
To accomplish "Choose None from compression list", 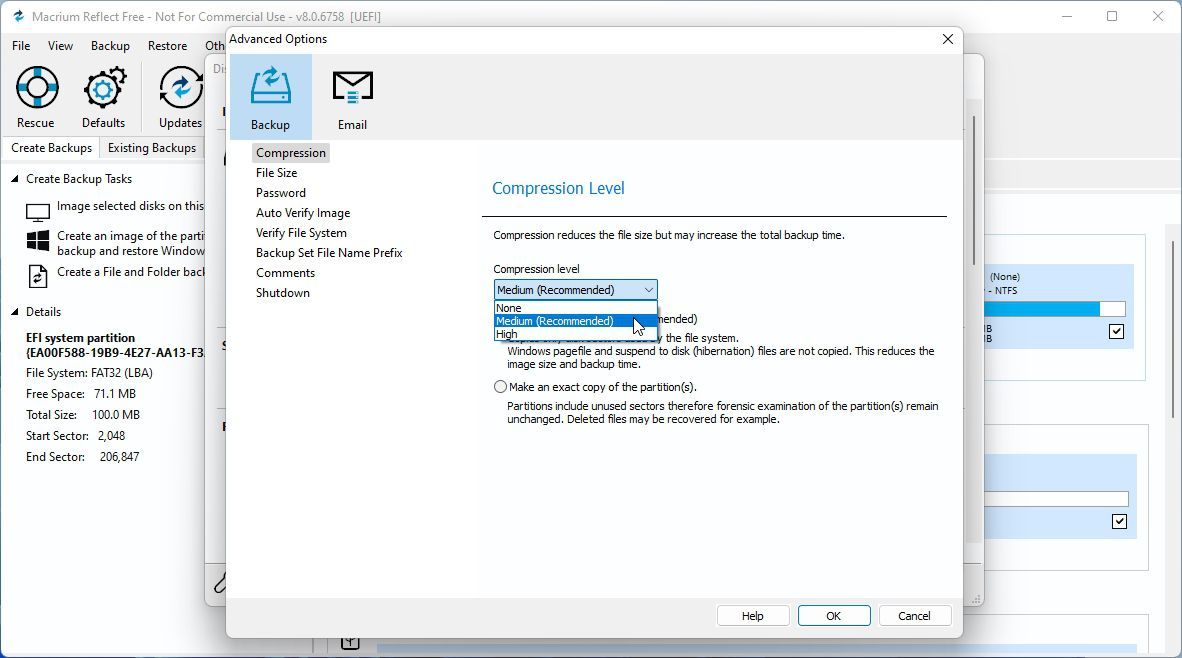I will [x=575, y=308].
